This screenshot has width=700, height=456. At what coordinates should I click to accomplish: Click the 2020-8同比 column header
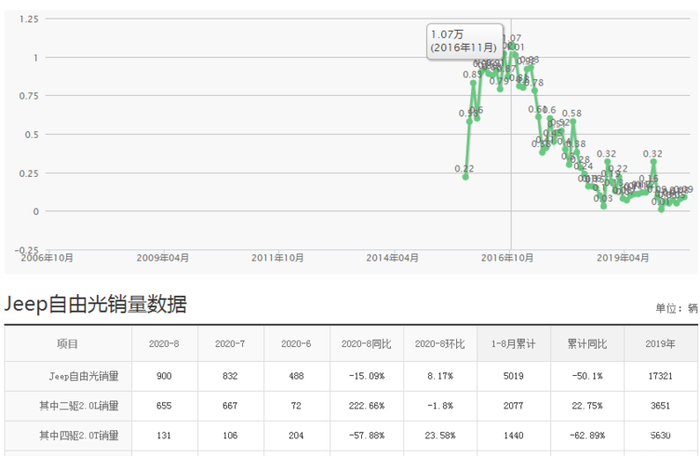pos(367,344)
